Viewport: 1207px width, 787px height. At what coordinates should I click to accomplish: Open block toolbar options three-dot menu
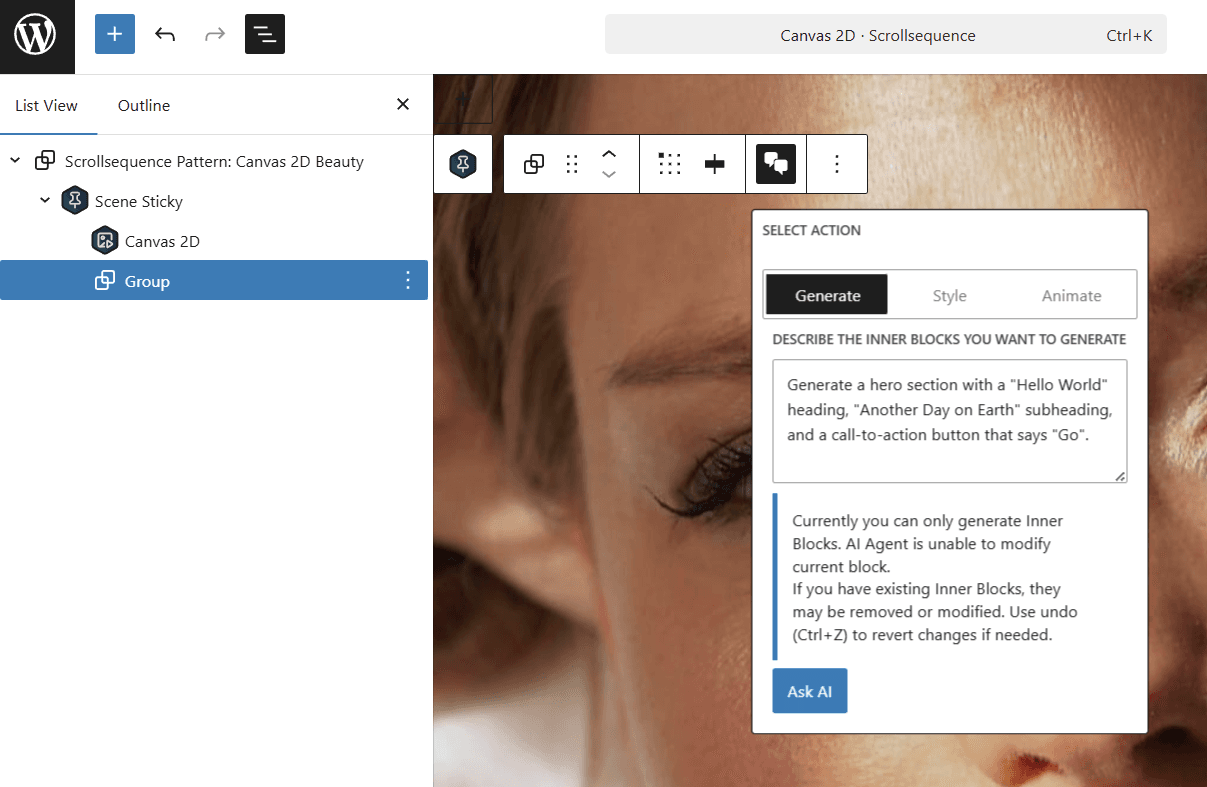(837, 164)
